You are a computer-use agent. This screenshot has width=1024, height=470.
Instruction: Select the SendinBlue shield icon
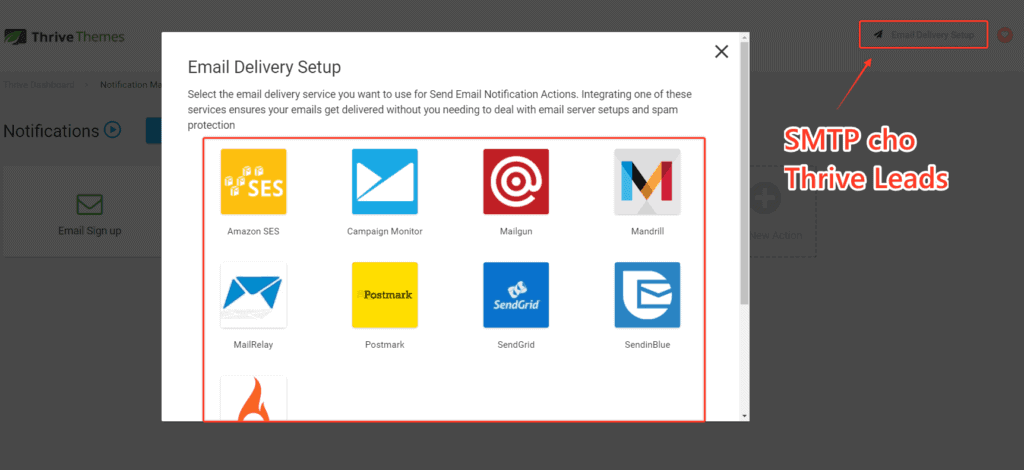[x=647, y=295]
